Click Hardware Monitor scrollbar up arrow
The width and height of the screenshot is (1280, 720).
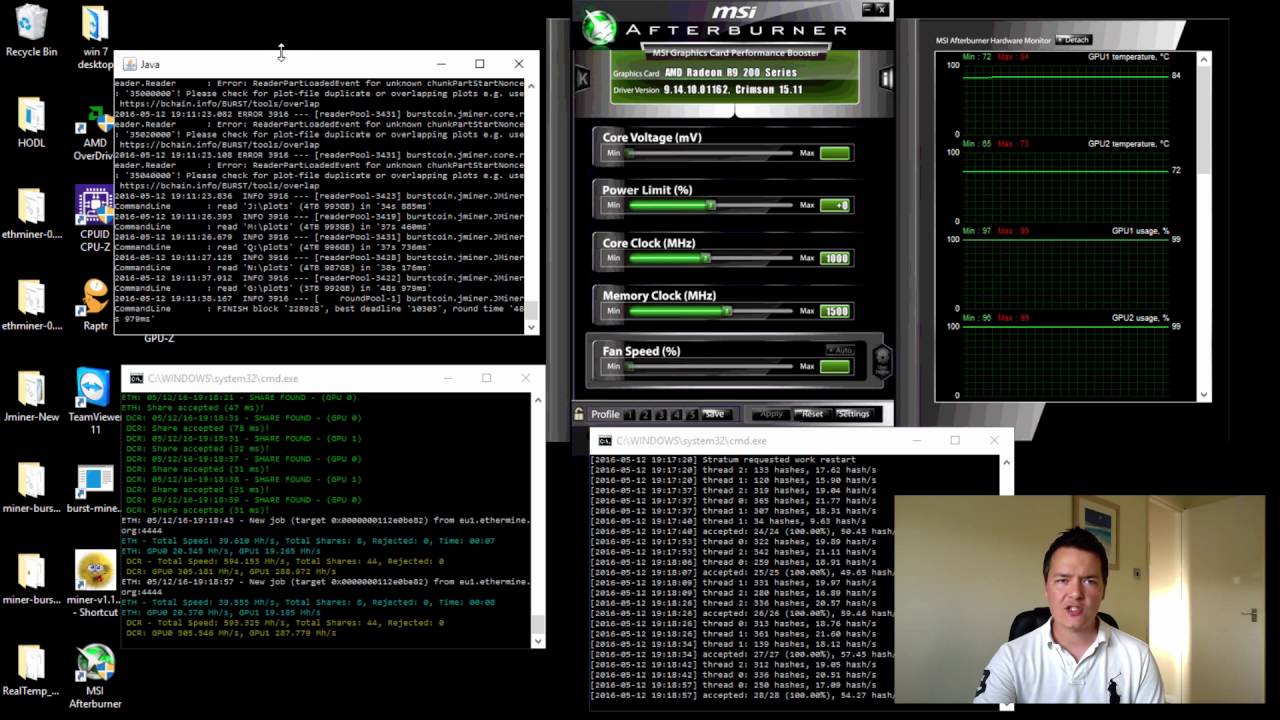tap(1203, 60)
